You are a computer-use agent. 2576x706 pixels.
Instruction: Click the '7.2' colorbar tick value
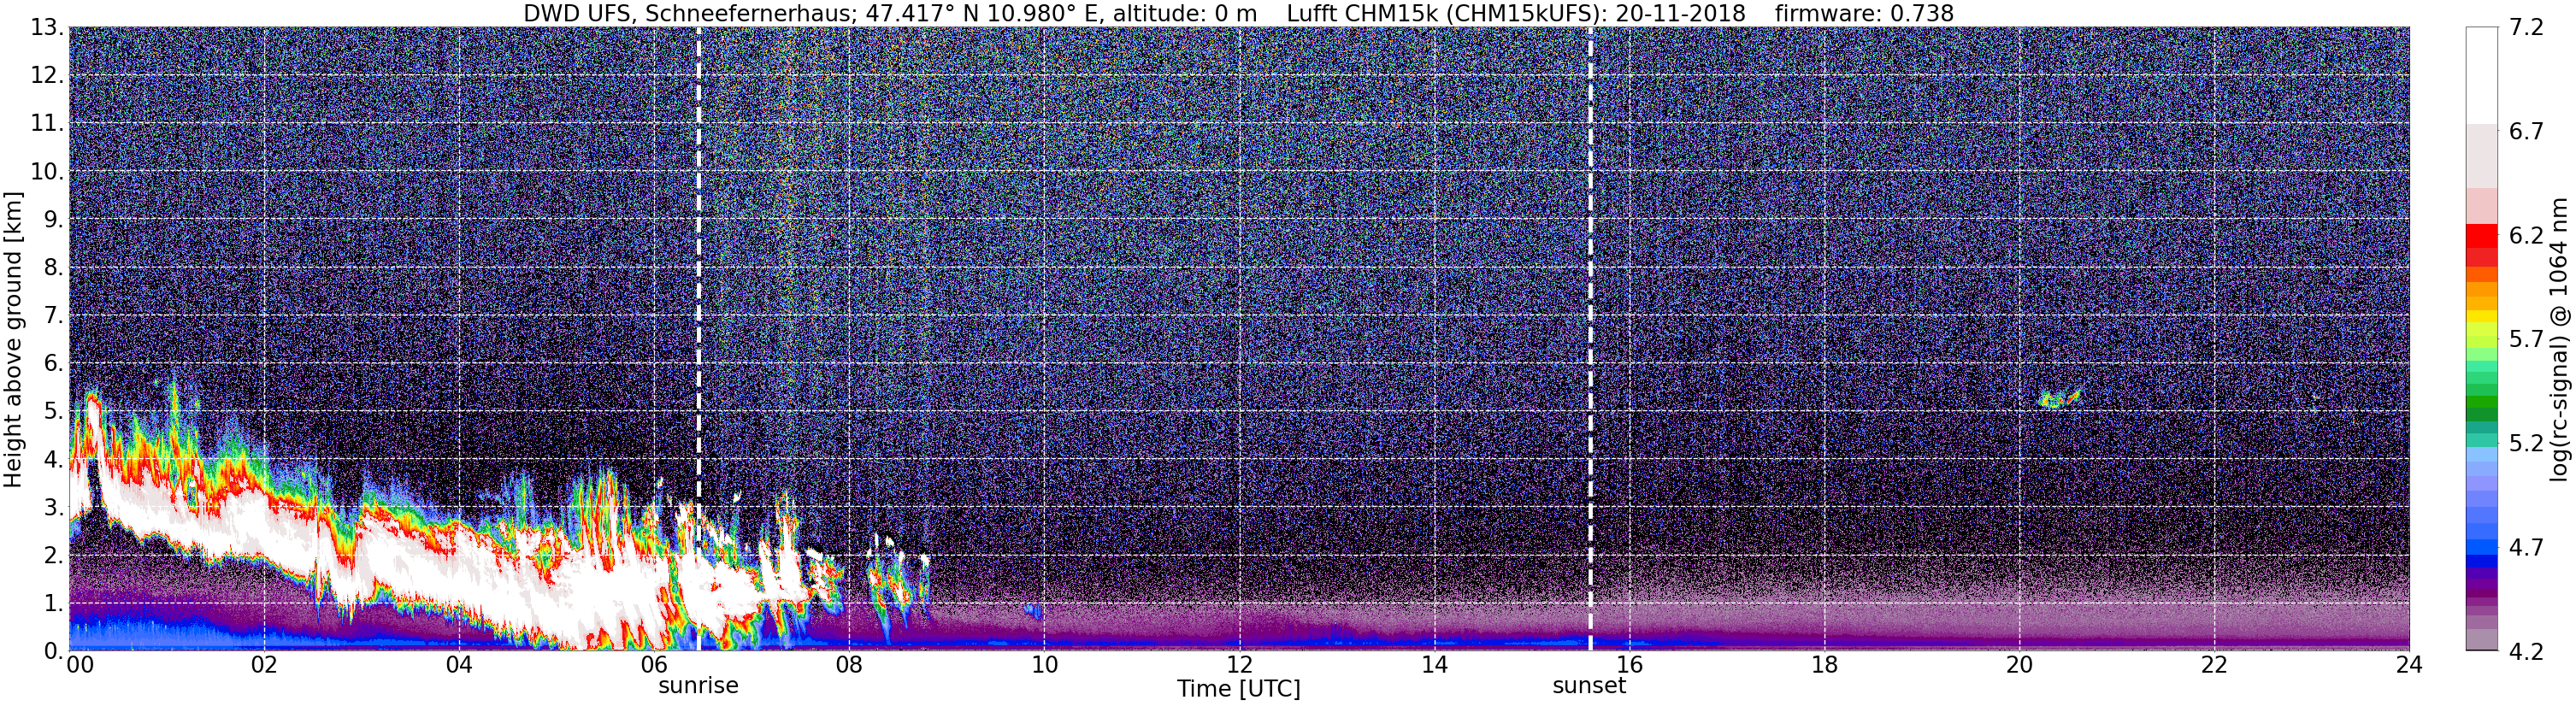point(2526,27)
